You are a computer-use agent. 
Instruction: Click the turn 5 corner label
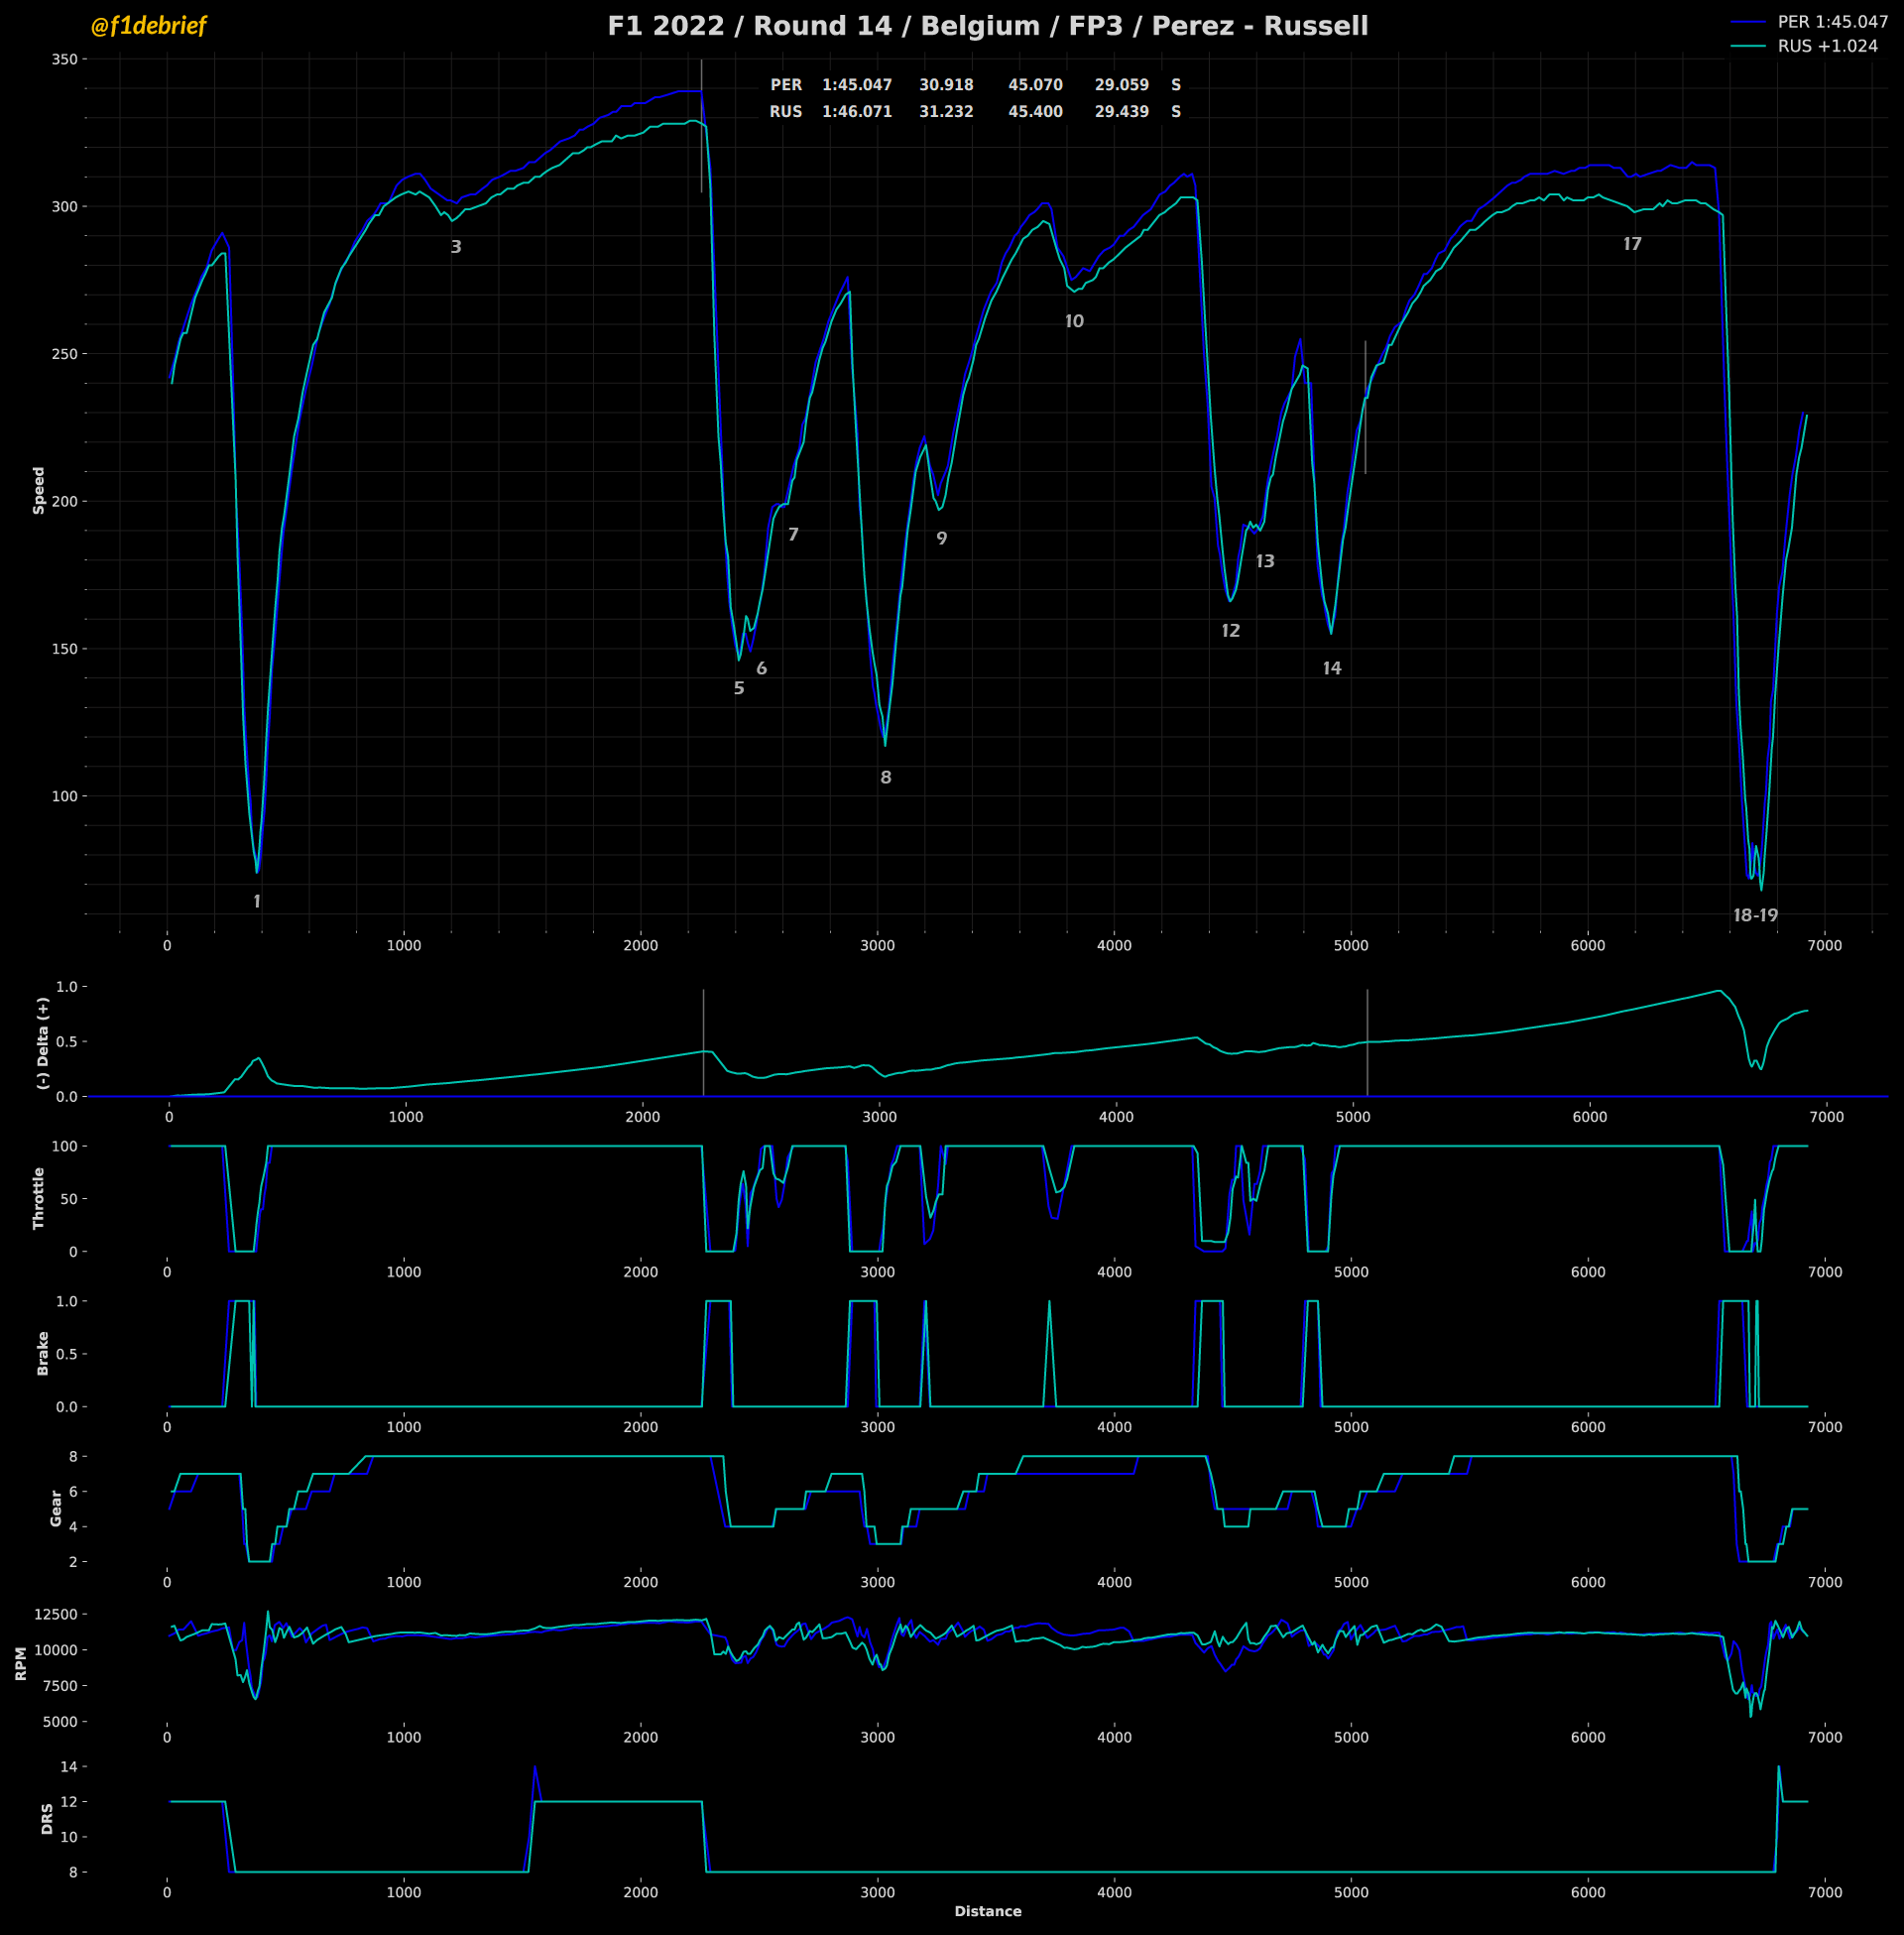click(739, 688)
